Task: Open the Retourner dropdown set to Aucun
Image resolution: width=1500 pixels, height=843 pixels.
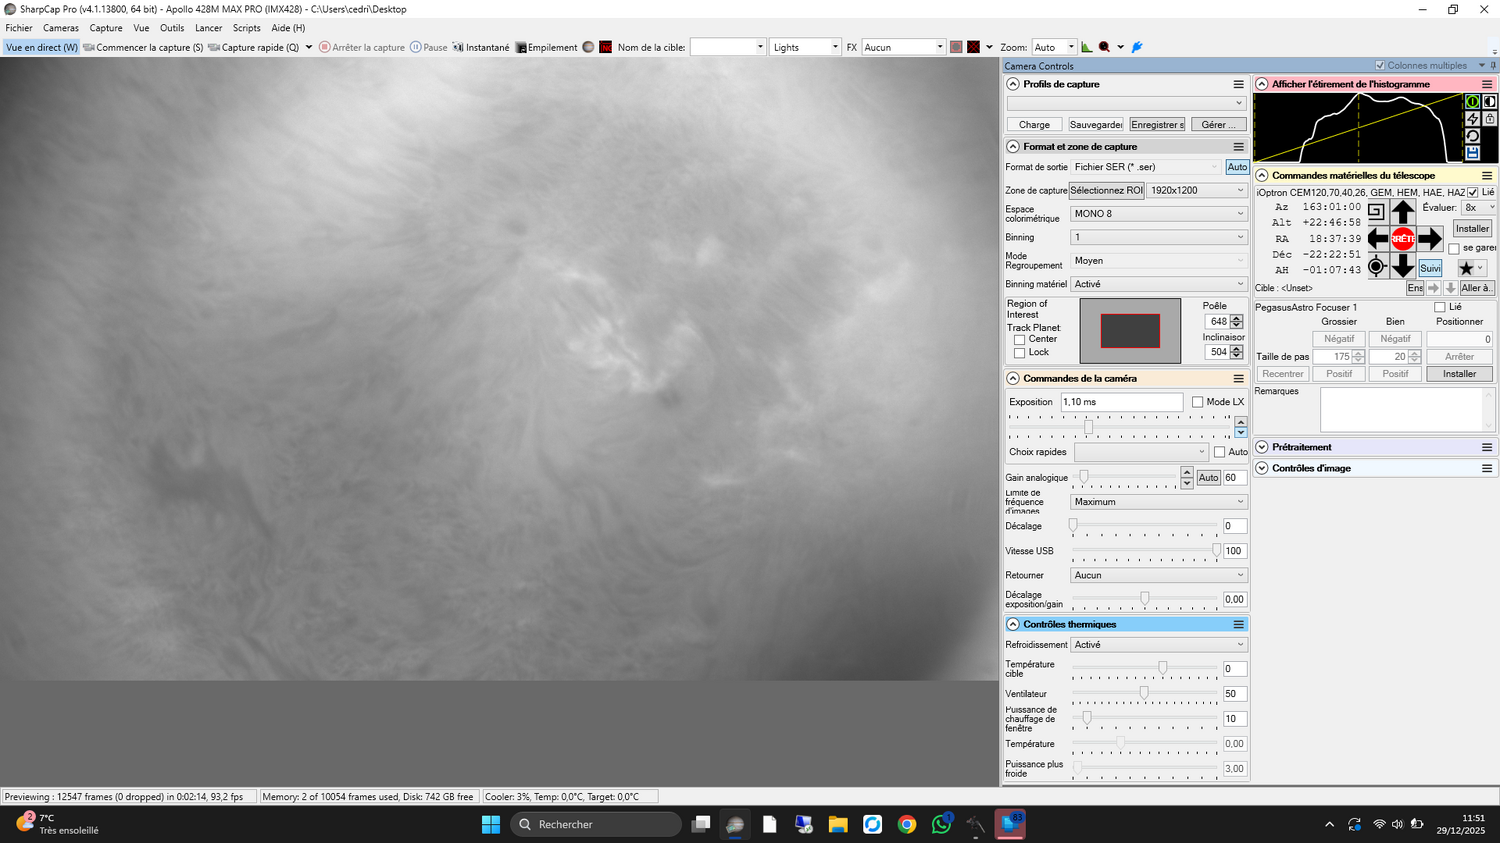Action: coord(1159,575)
